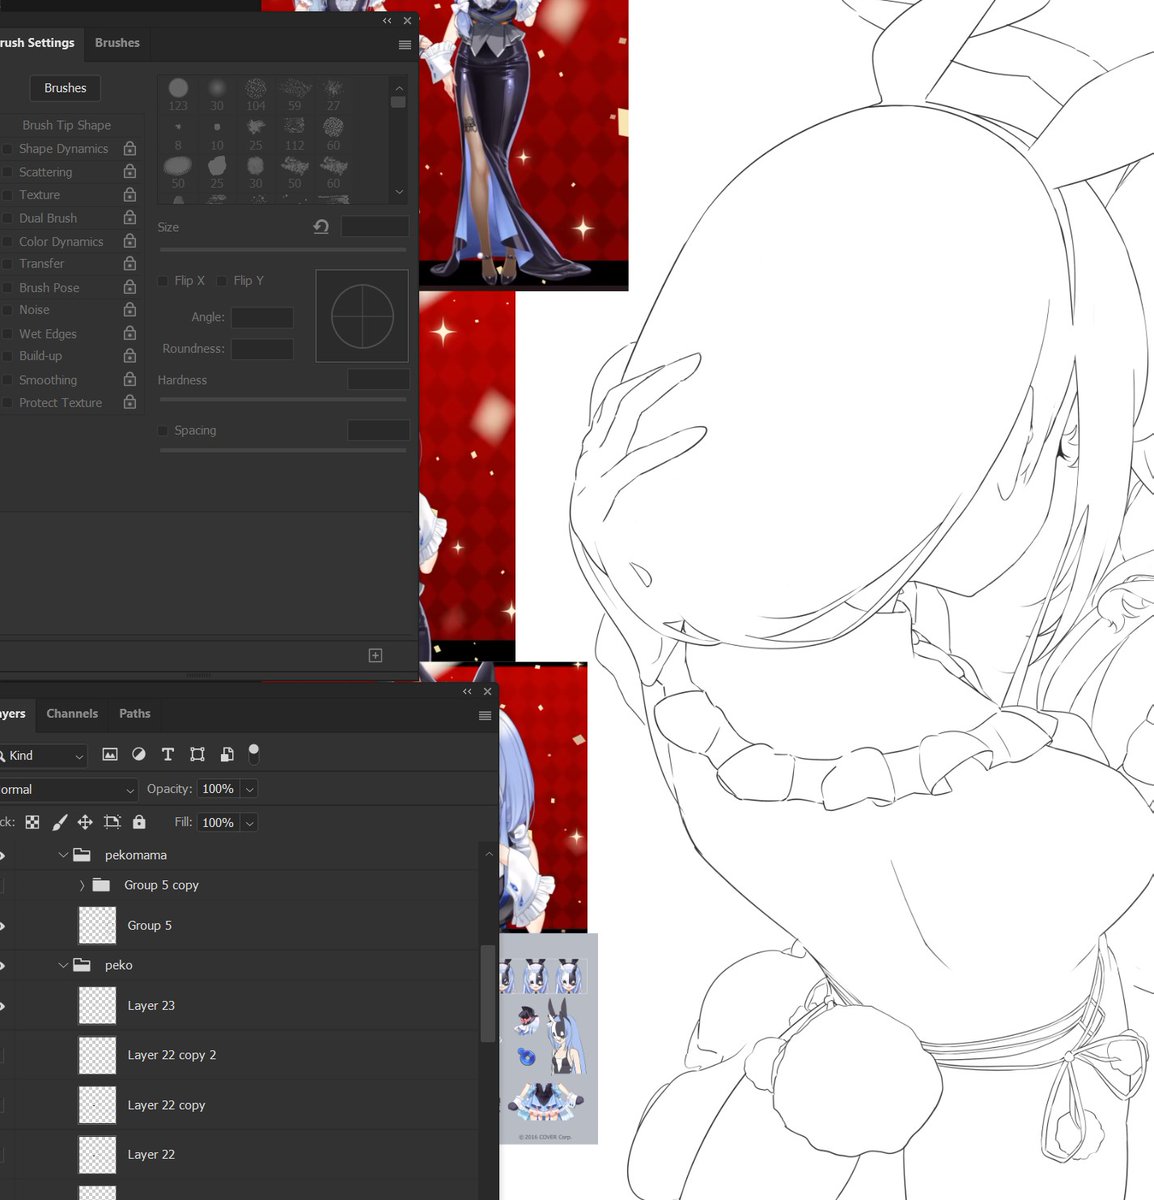Open the blend mode dropdown
Viewport: 1154px width, 1200px height.
67,789
